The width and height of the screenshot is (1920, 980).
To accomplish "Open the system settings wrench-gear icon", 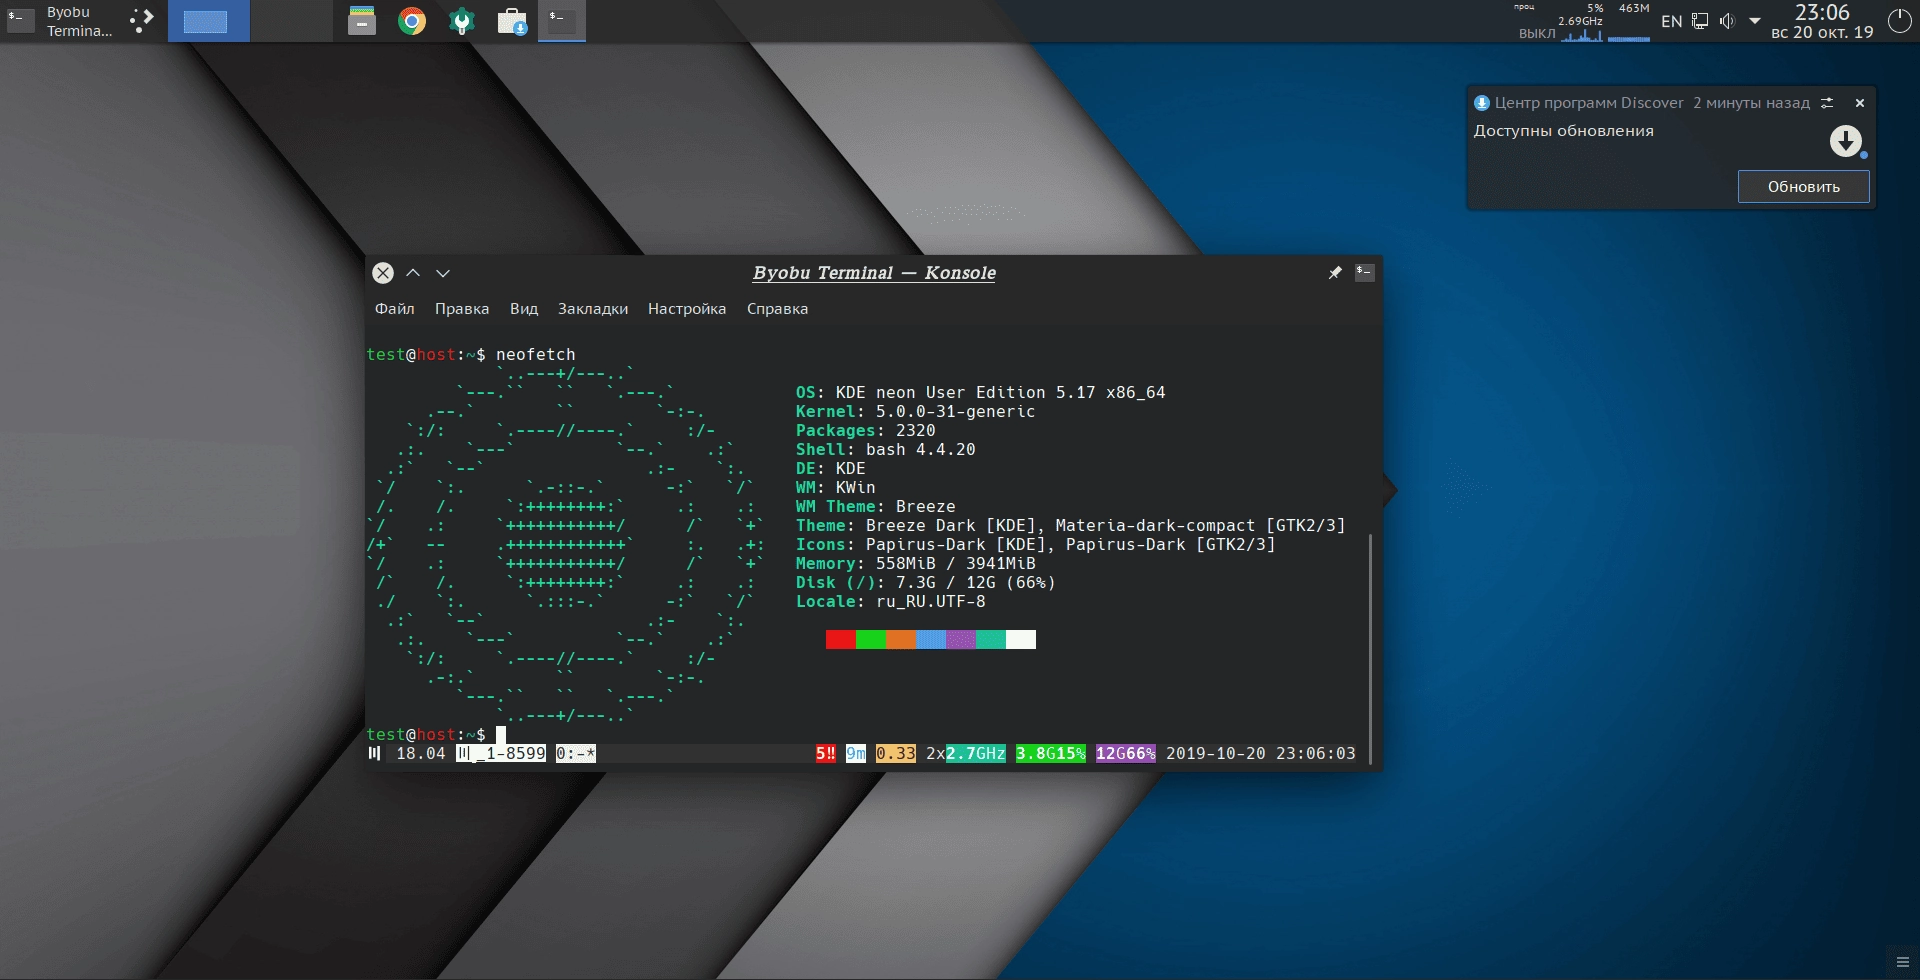I will click(x=462, y=21).
